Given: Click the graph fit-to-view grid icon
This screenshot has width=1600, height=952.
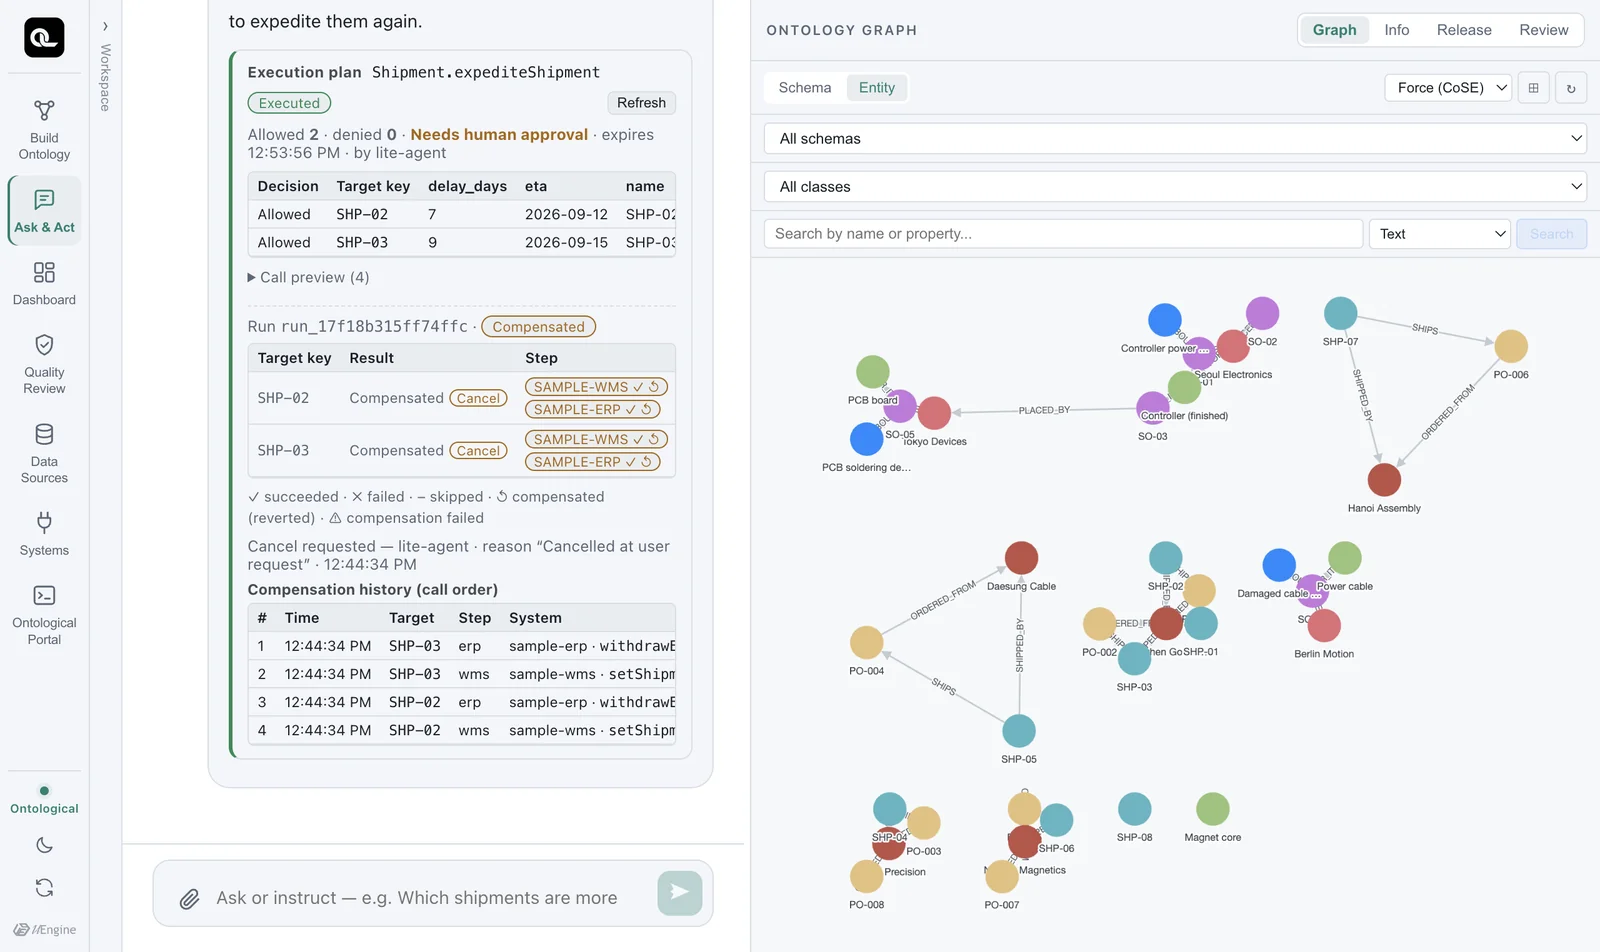Looking at the screenshot, I should coord(1533,88).
